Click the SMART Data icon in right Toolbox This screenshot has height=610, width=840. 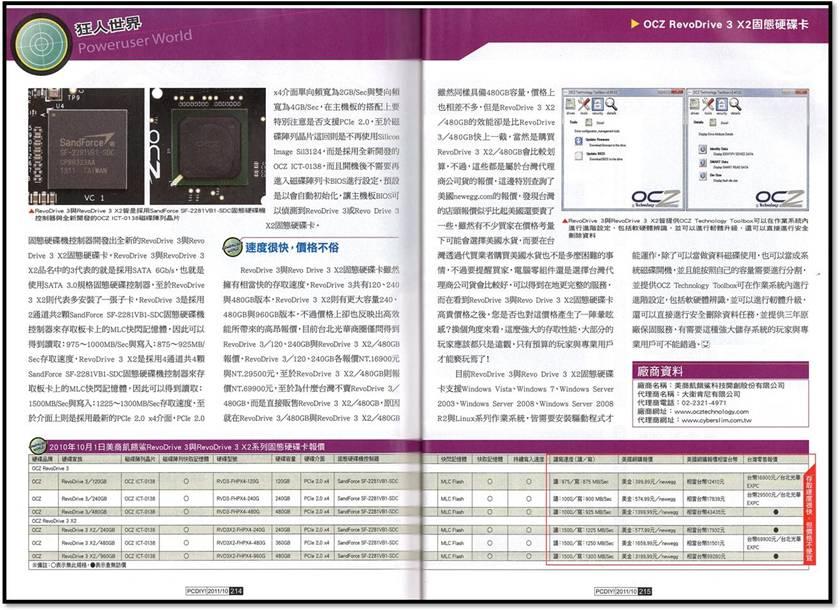coord(702,163)
